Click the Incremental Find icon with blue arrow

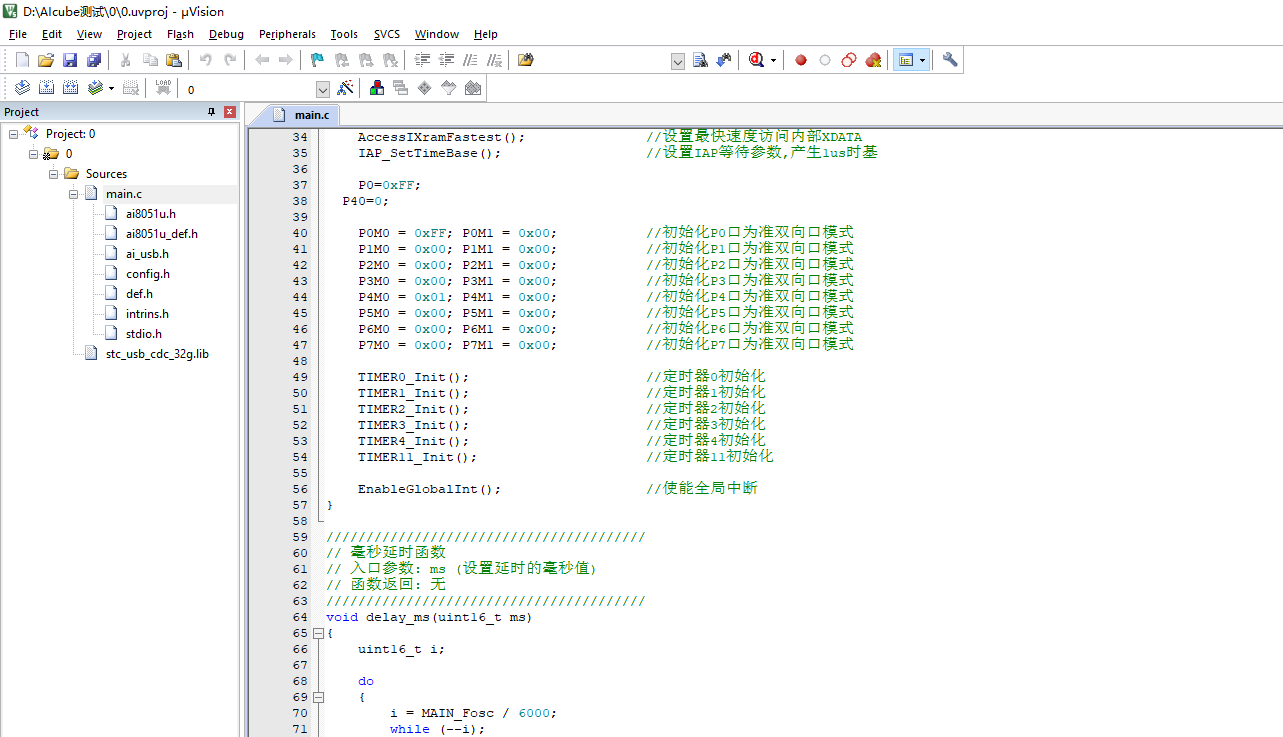click(x=725, y=60)
